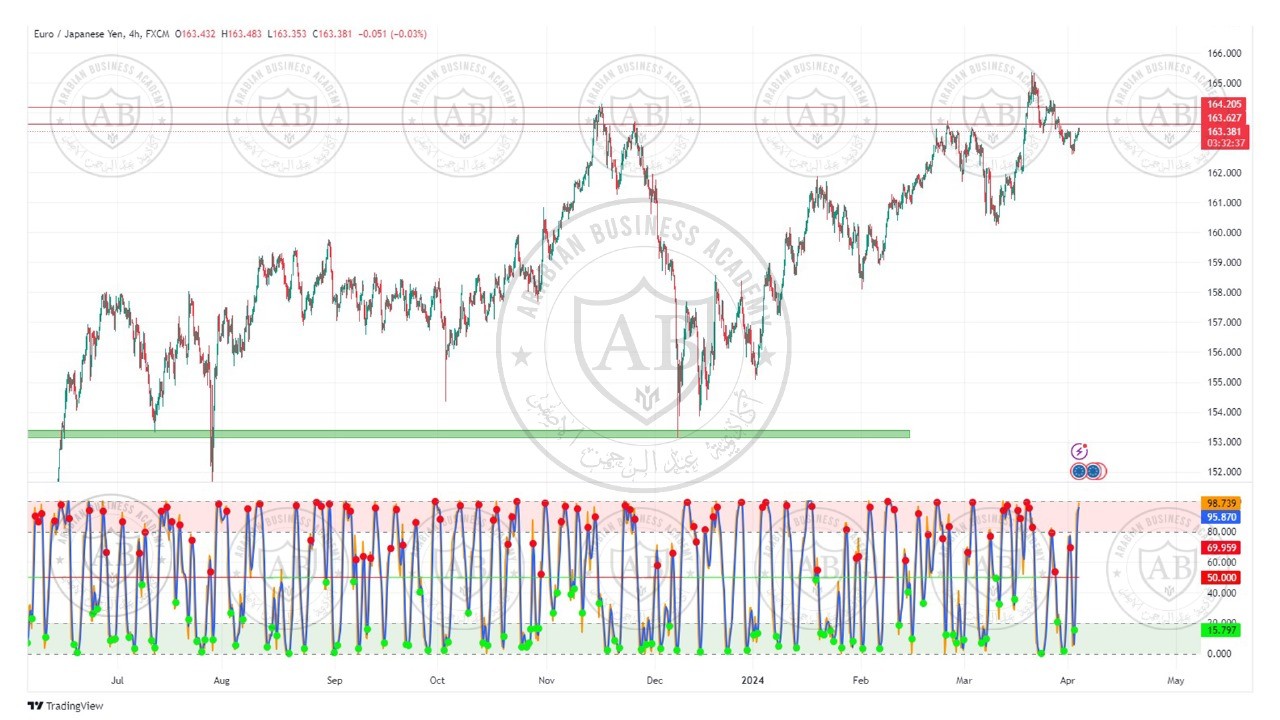Viewport: 1280px width, 720px height.
Task: Click the 60.000 oscillator scale label
Action: click(x=1224, y=563)
